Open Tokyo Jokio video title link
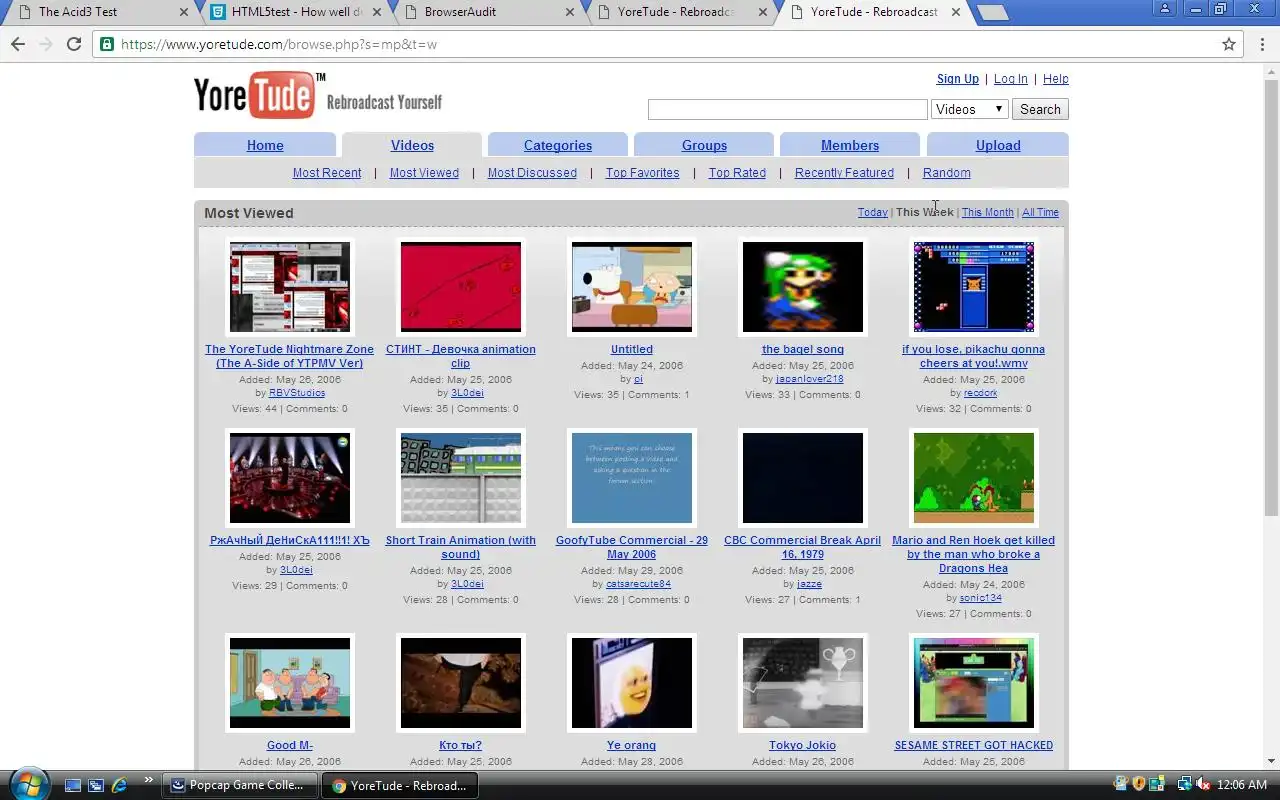This screenshot has width=1280, height=800. (803, 745)
